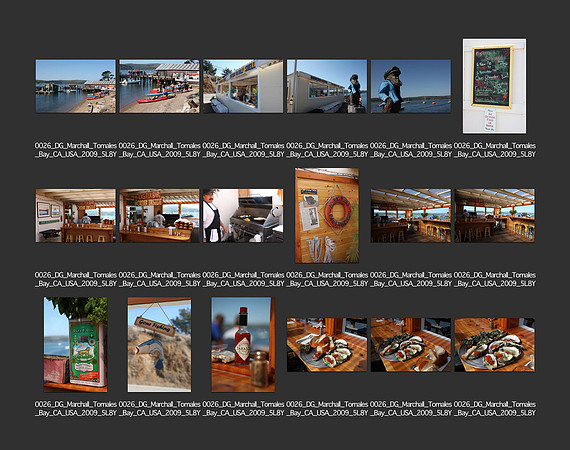The image size is (570, 450).
Task: Select photo of shack with sailor statue beside
Action: coord(327,86)
